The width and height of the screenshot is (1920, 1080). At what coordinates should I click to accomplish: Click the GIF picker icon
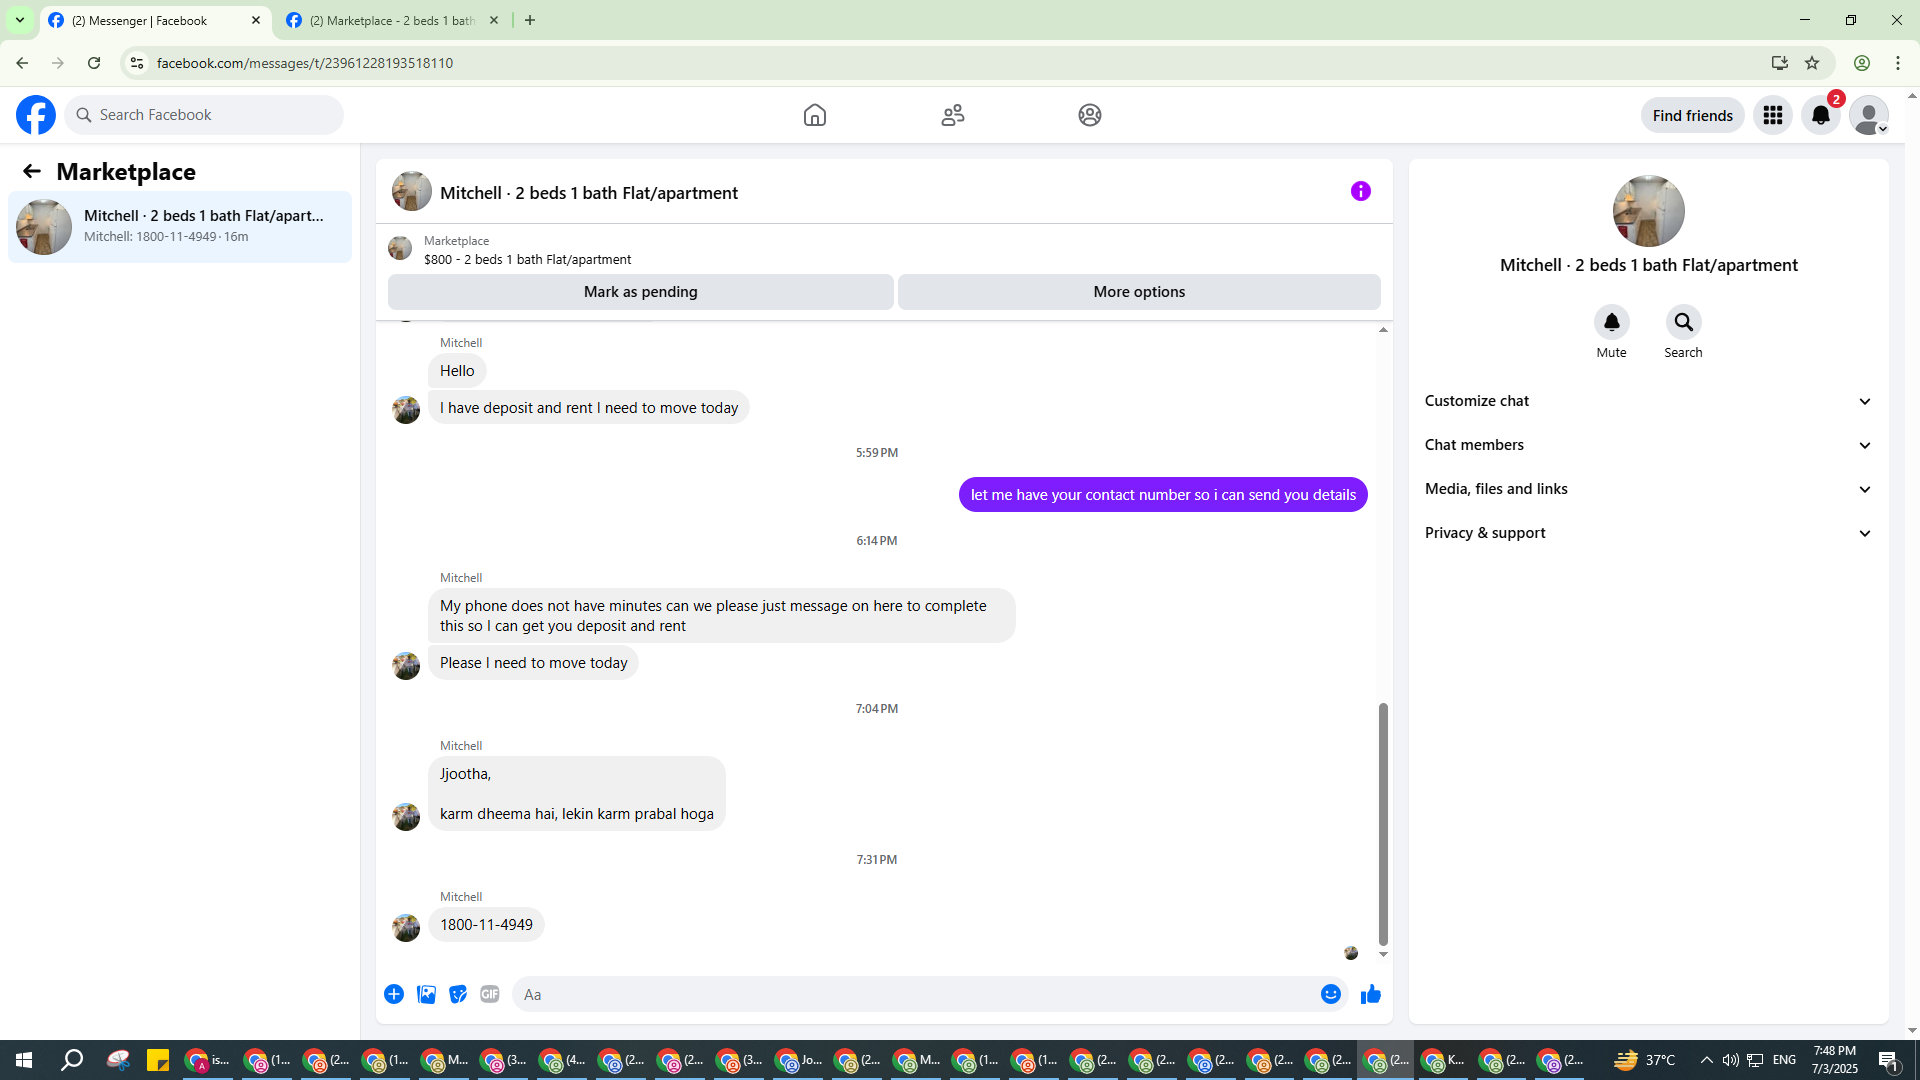click(x=489, y=994)
